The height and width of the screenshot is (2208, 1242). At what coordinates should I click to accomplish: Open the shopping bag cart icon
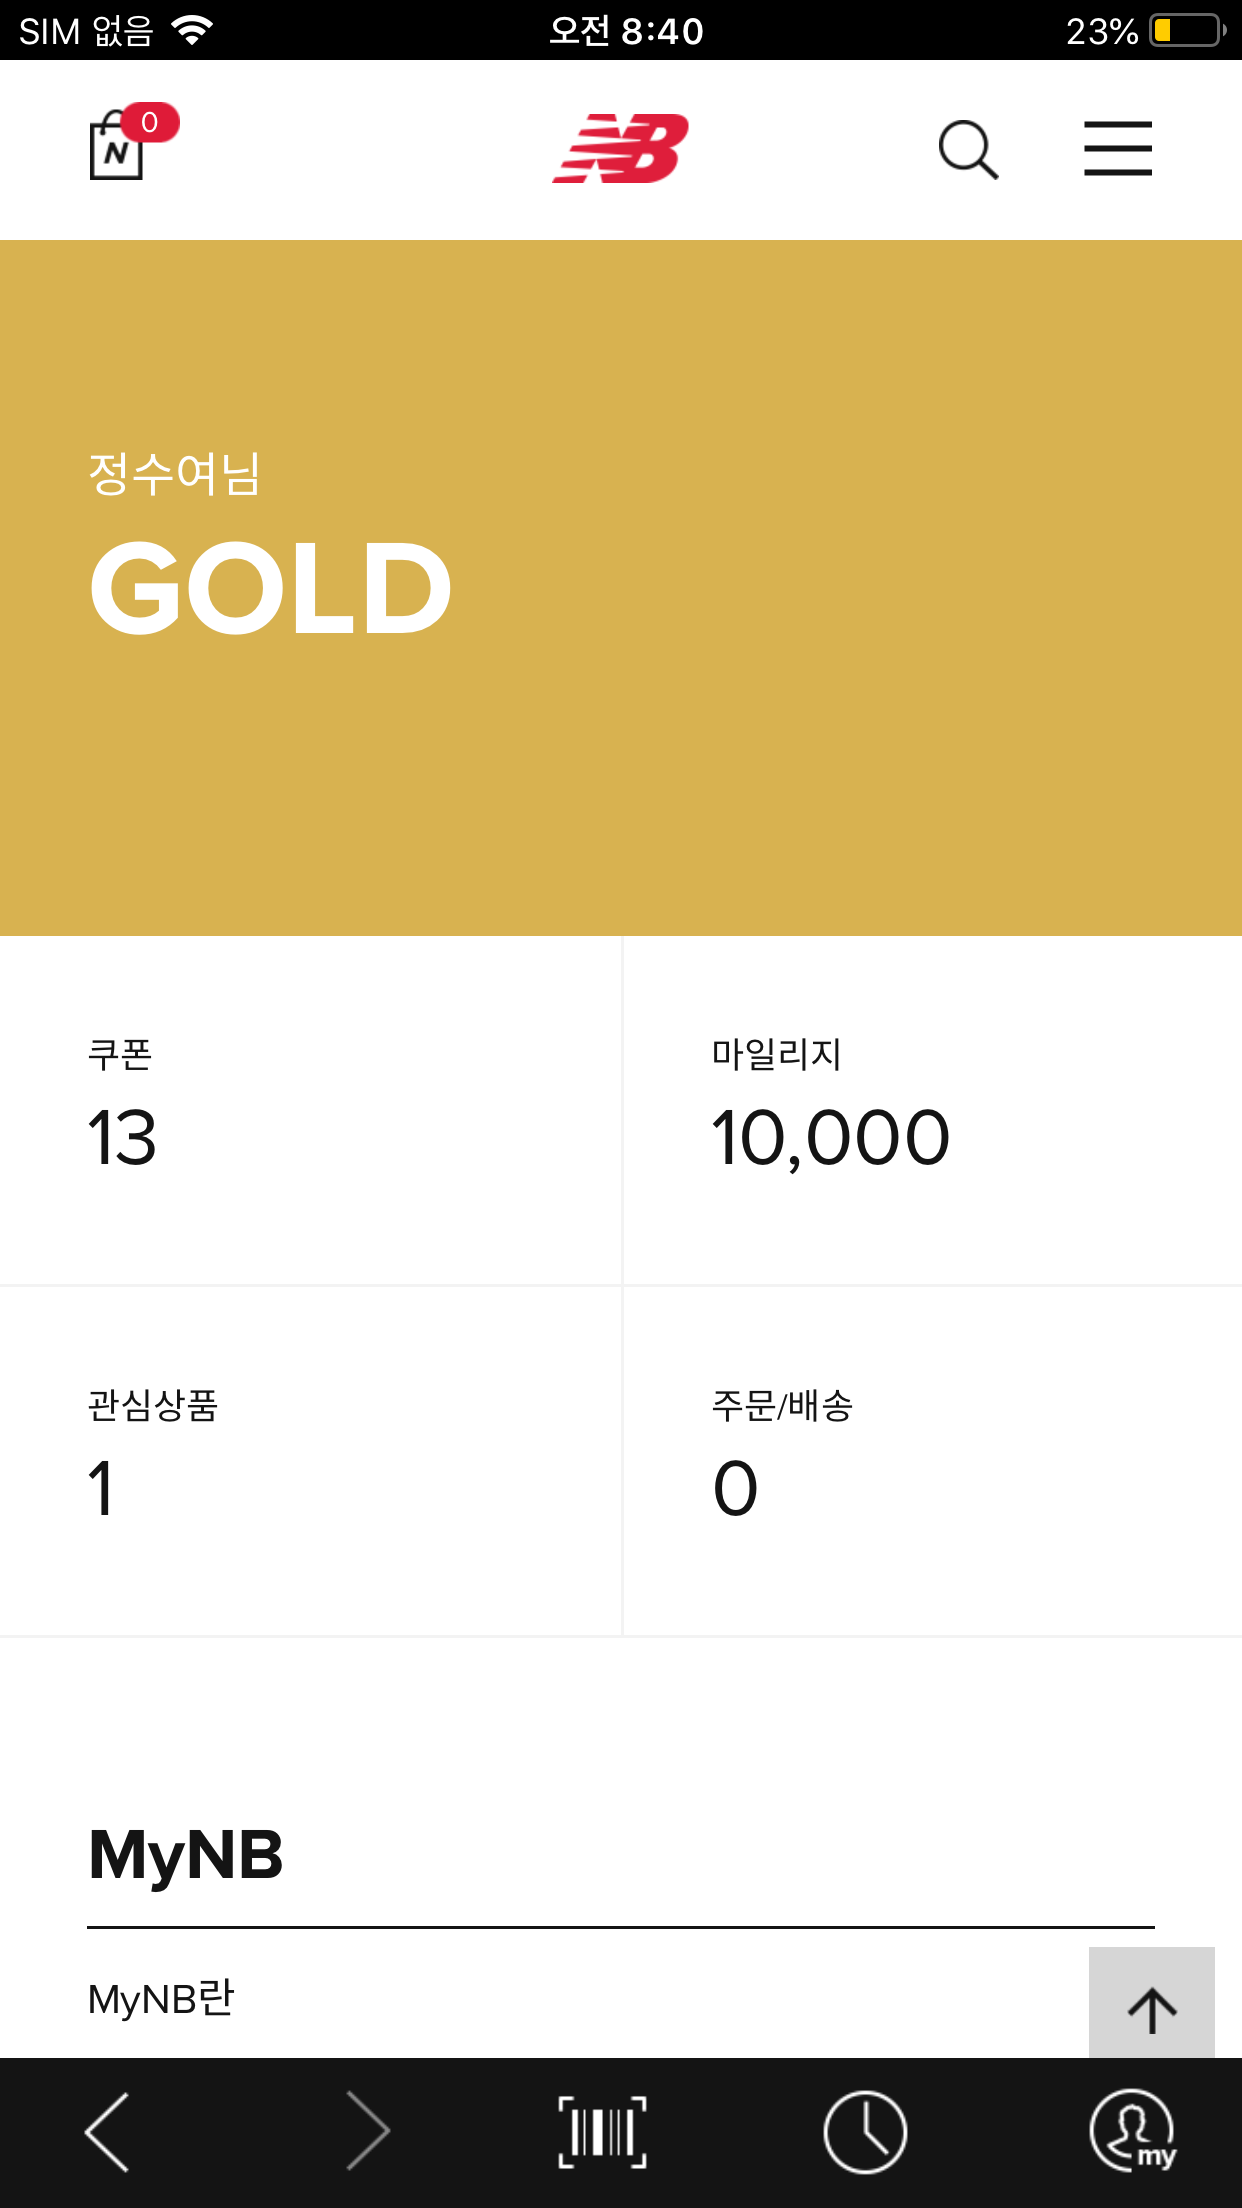point(117,150)
